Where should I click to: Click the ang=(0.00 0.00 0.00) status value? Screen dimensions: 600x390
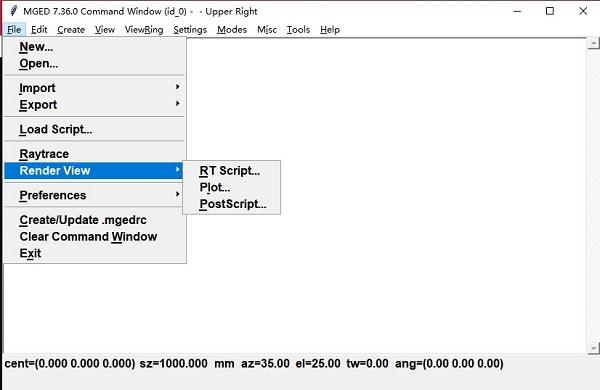coord(449,363)
